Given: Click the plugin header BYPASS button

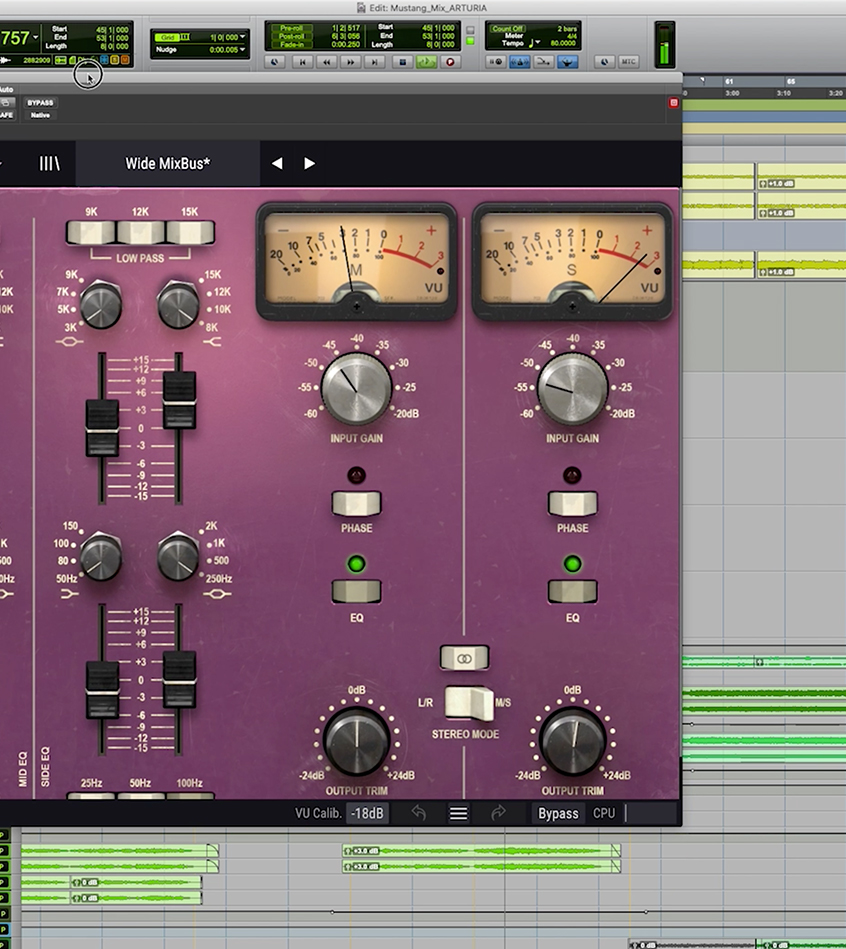Looking at the screenshot, I should point(41,103).
